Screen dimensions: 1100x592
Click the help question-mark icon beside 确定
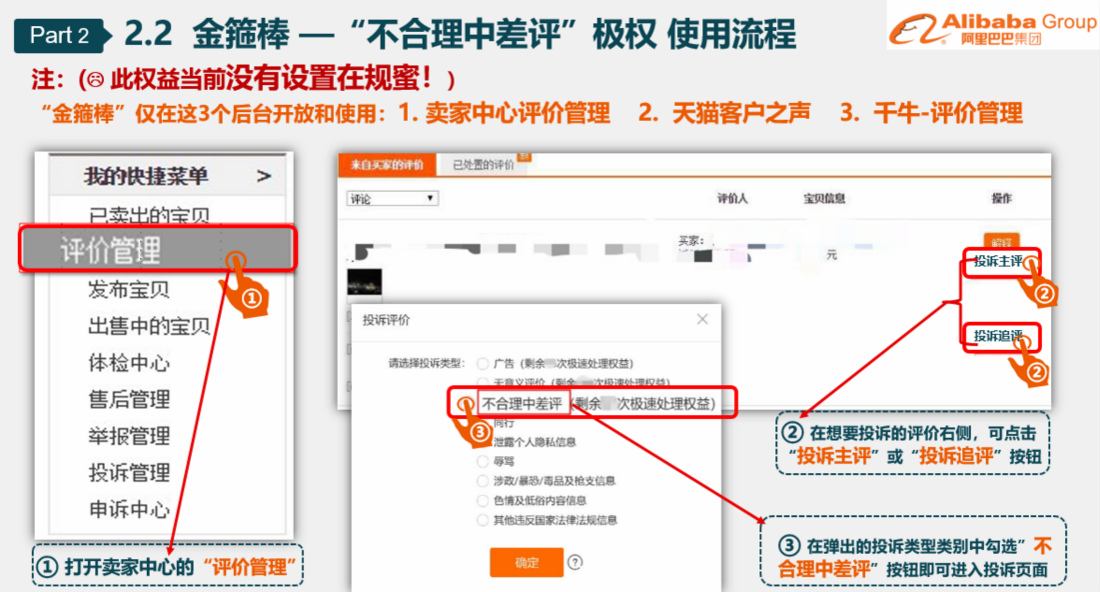pos(575,562)
